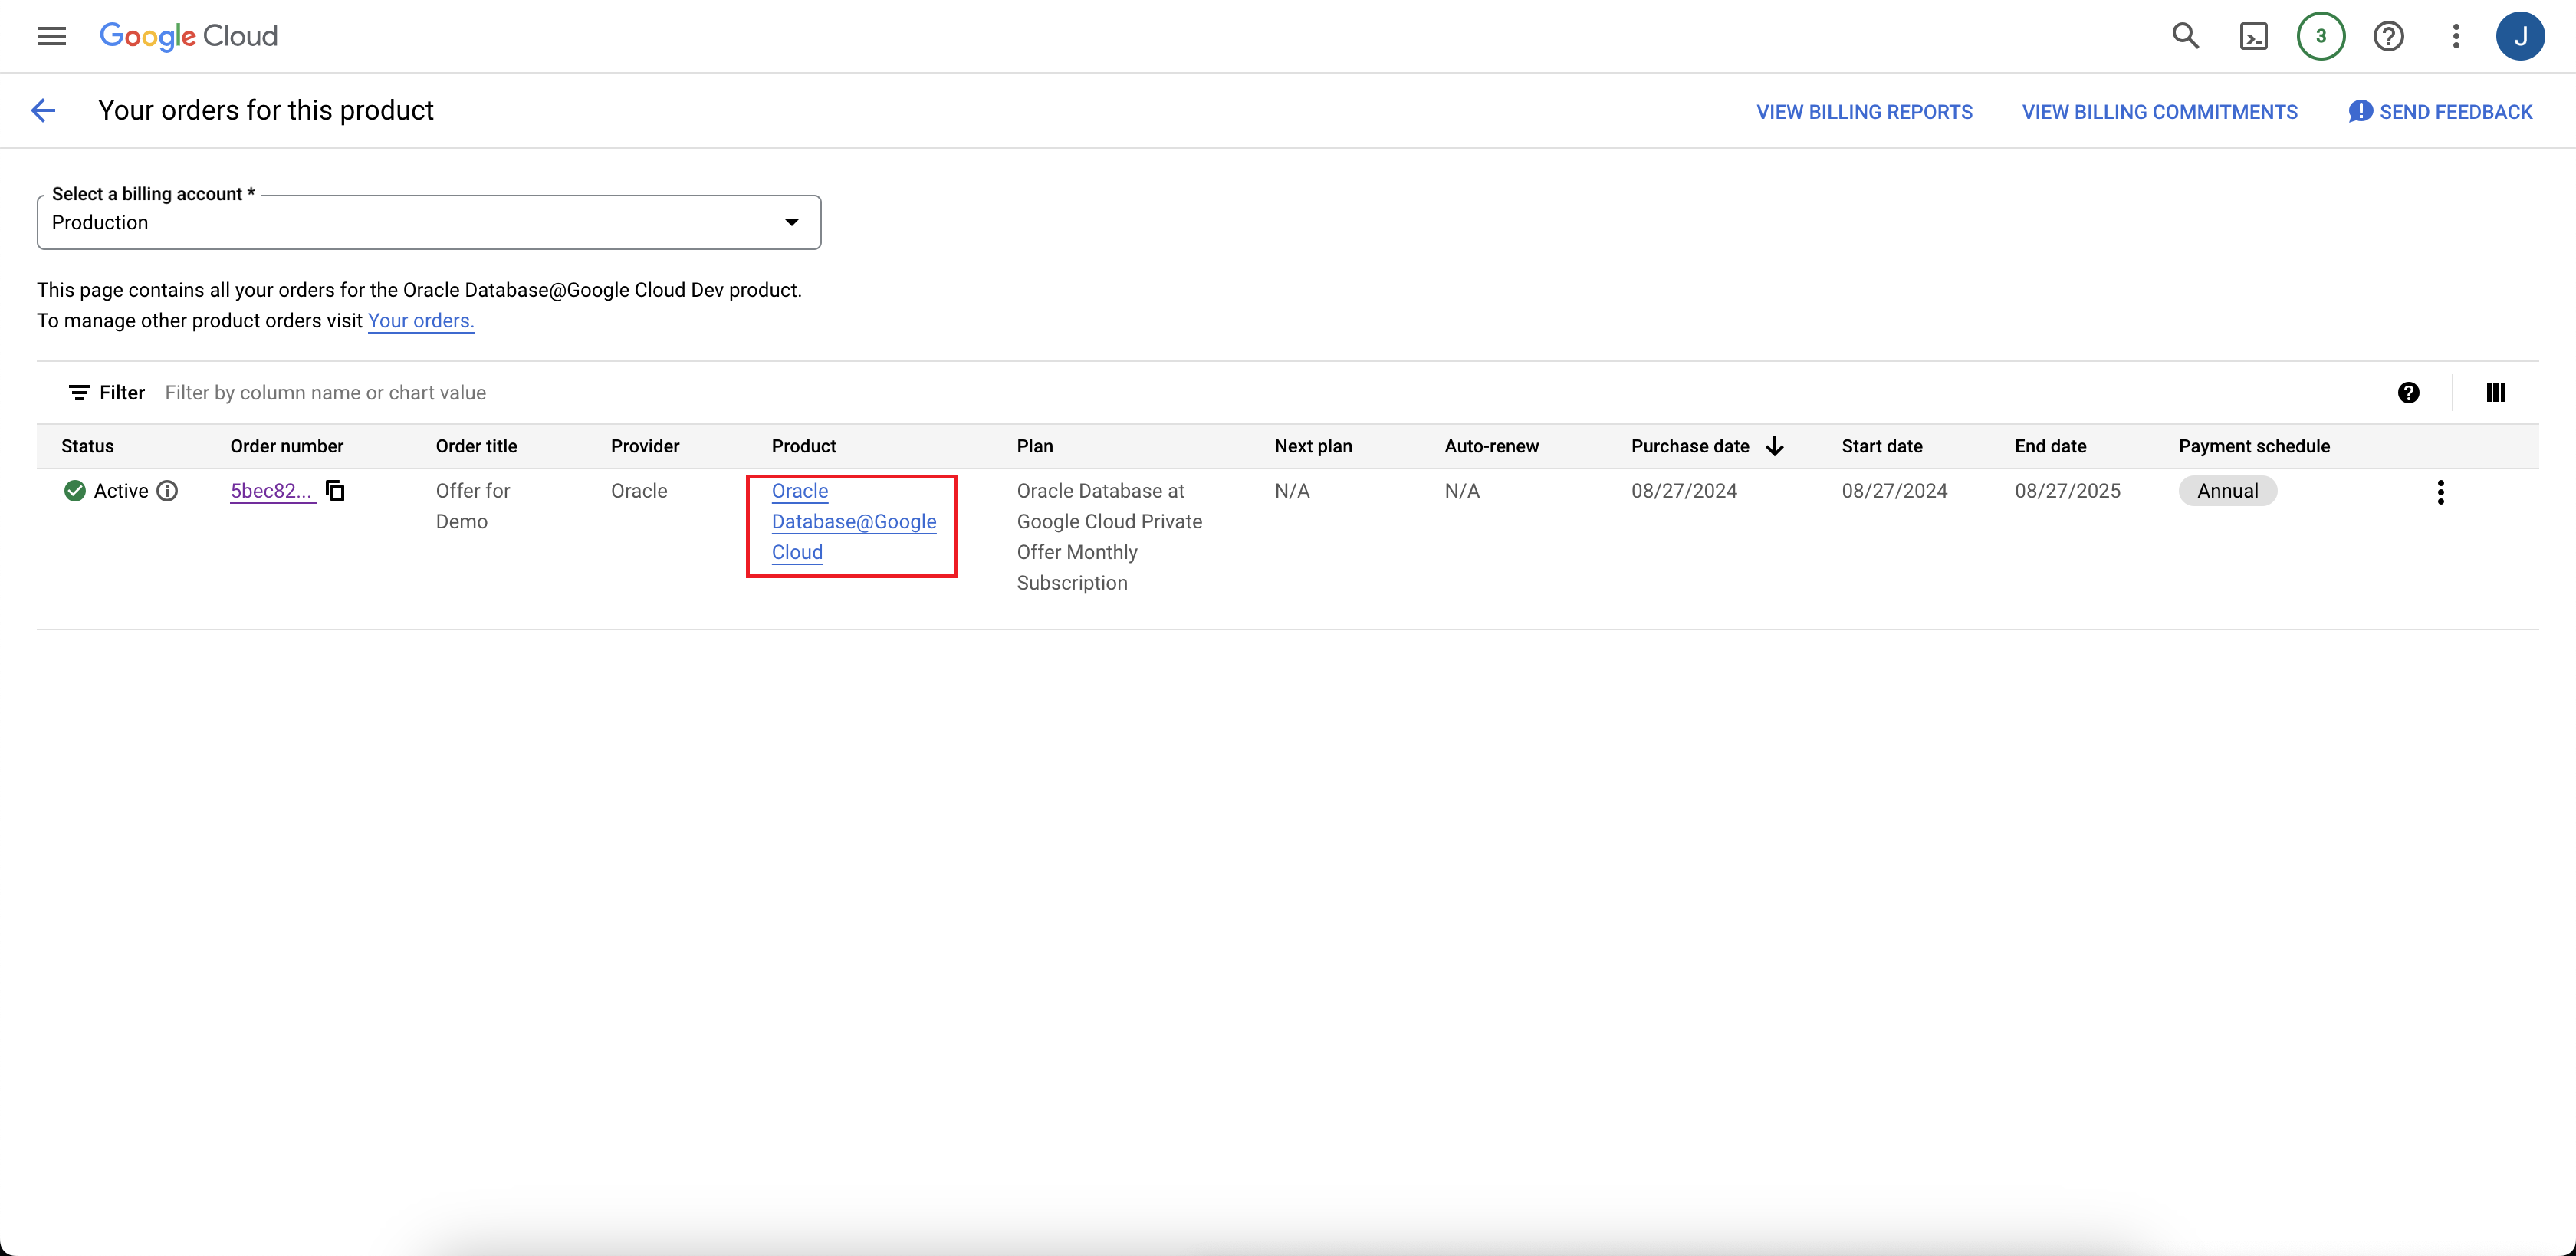Open account menu via avatar J
This screenshot has width=2576, height=1256.
(x=2522, y=36)
